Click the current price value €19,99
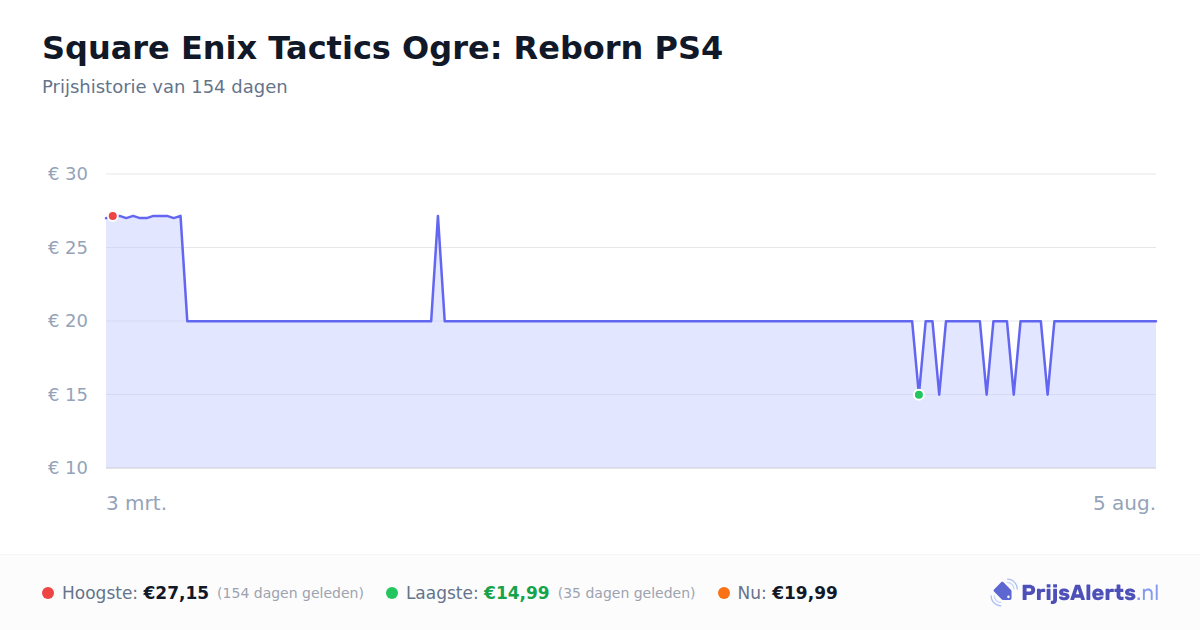 click(805, 593)
